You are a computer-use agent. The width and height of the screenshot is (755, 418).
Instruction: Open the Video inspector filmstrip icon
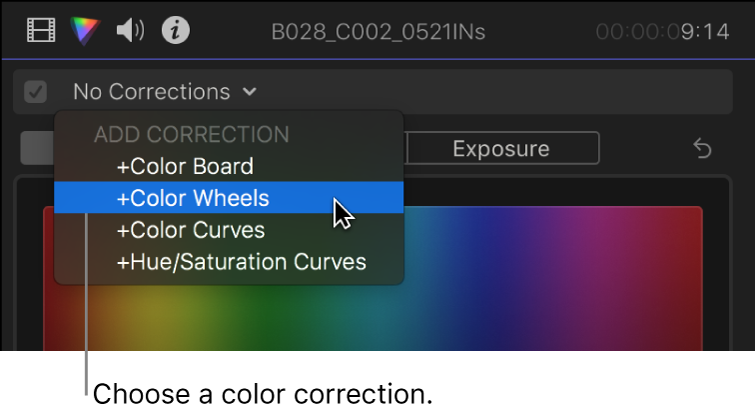click(x=41, y=31)
